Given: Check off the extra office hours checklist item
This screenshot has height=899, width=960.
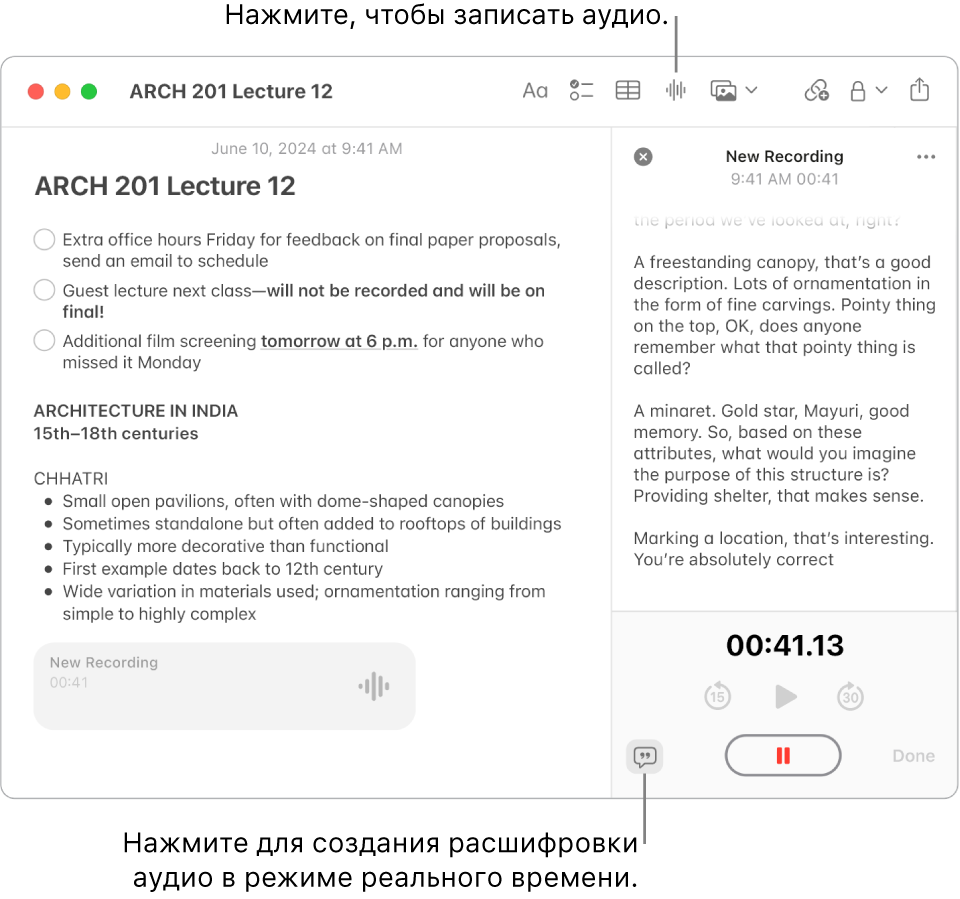Looking at the screenshot, I should point(43,240).
